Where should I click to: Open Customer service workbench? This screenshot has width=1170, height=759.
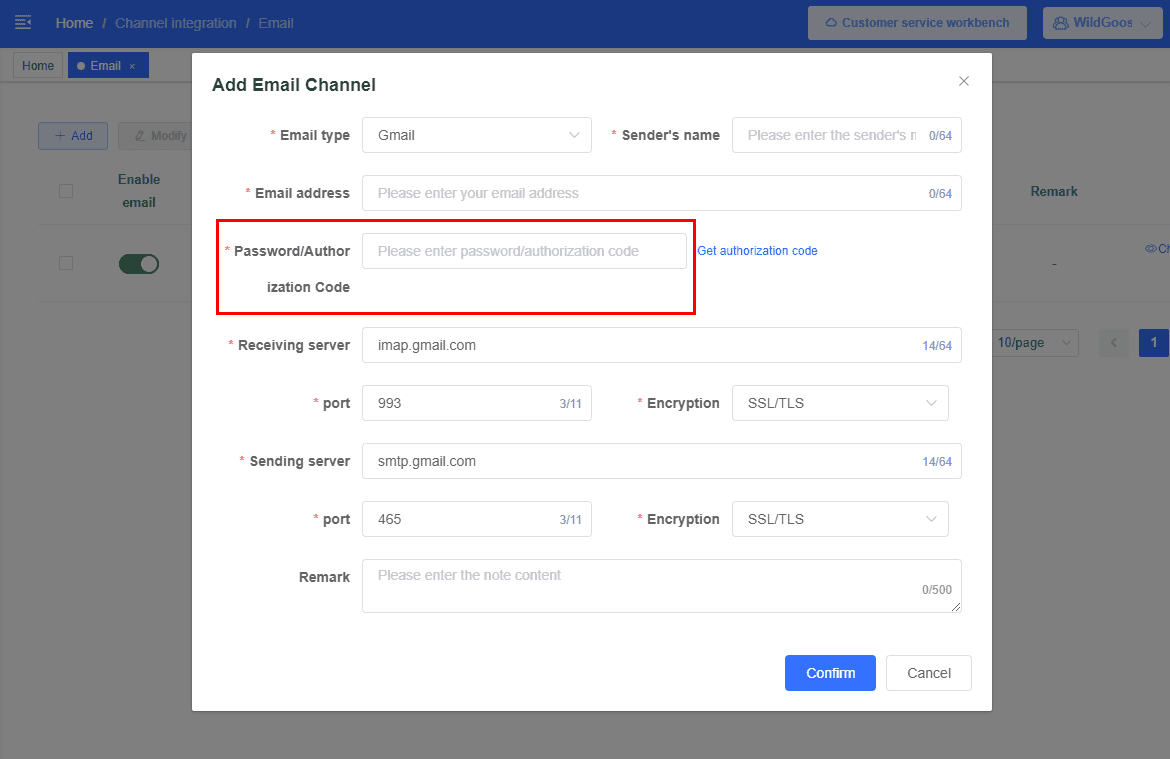coord(917,23)
